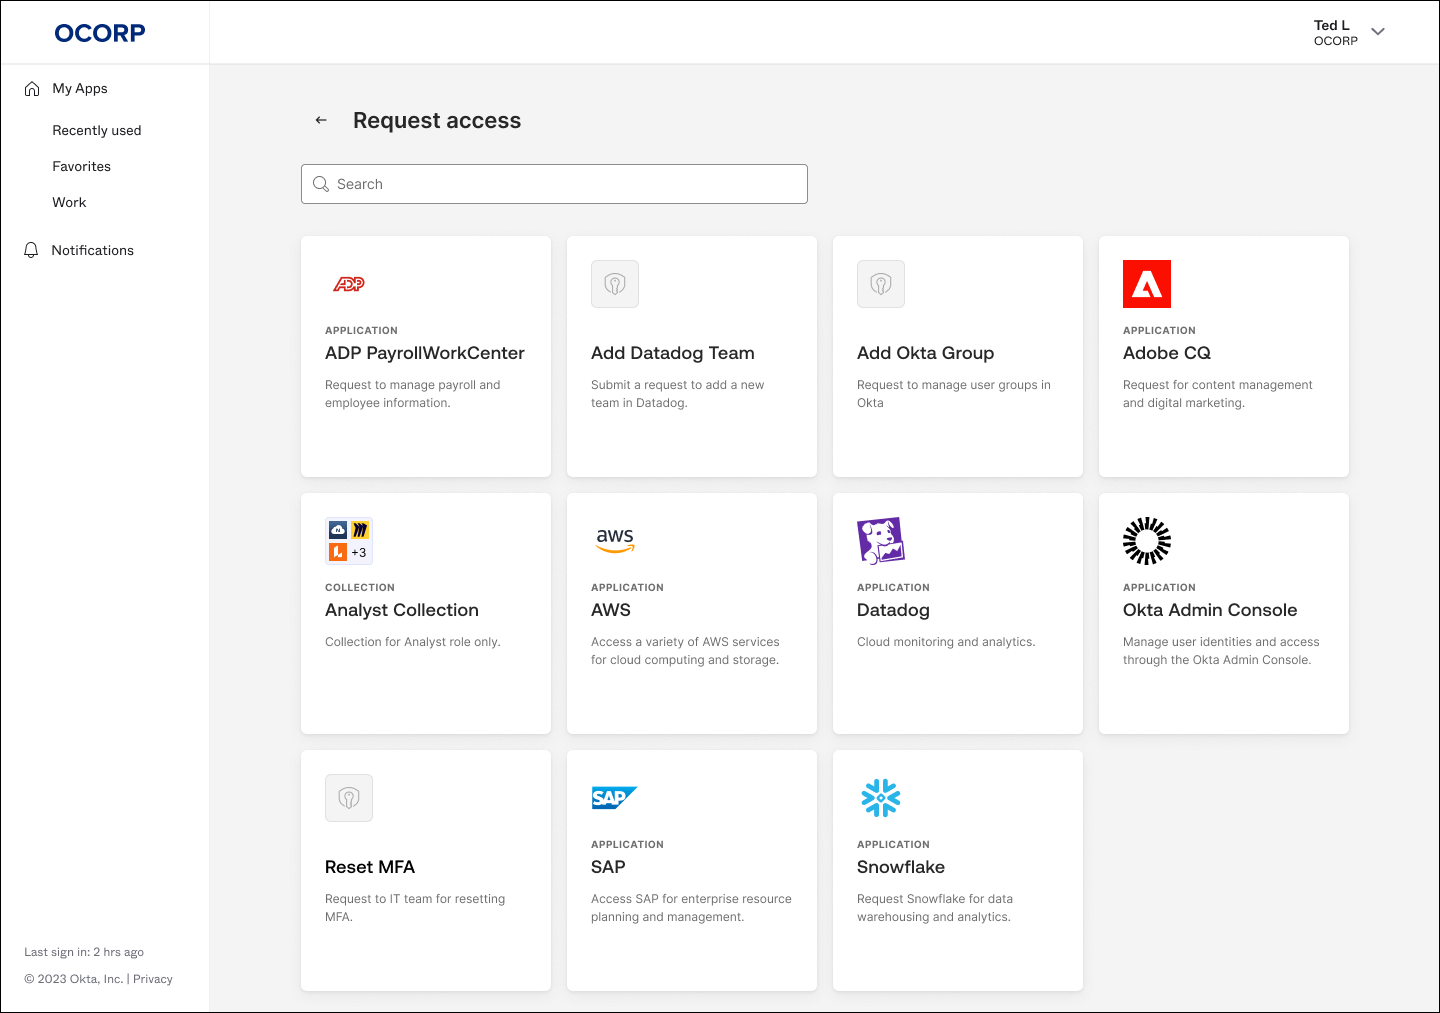Open the Adobe CQ application title
This screenshot has height=1013, width=1440.
tap(1167, 353)
